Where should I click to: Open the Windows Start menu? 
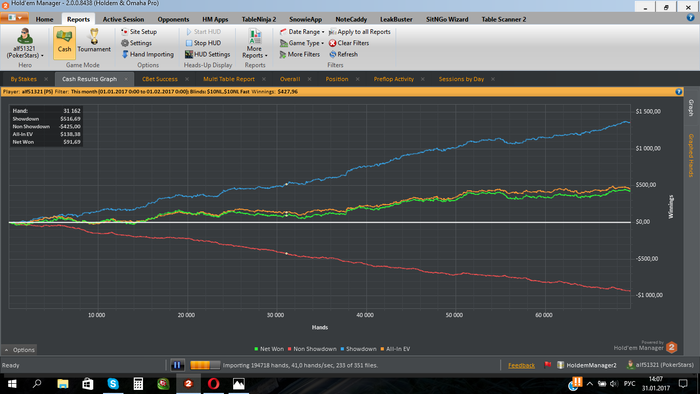pos(12,384)
